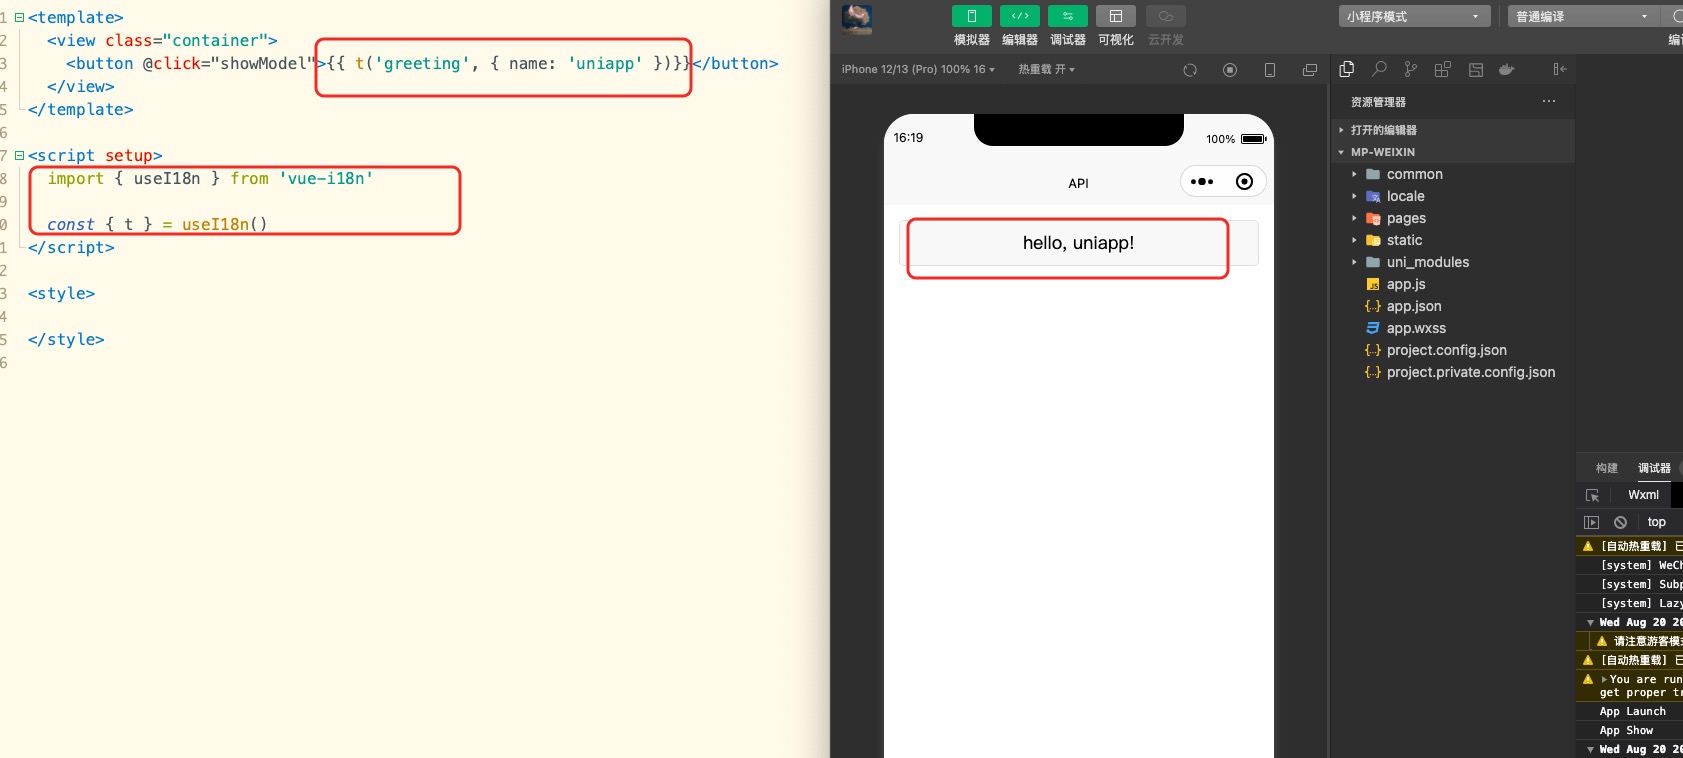Click the Docker whale icon
This screenshot has width=1683, height=758.
coord(1507,69)
